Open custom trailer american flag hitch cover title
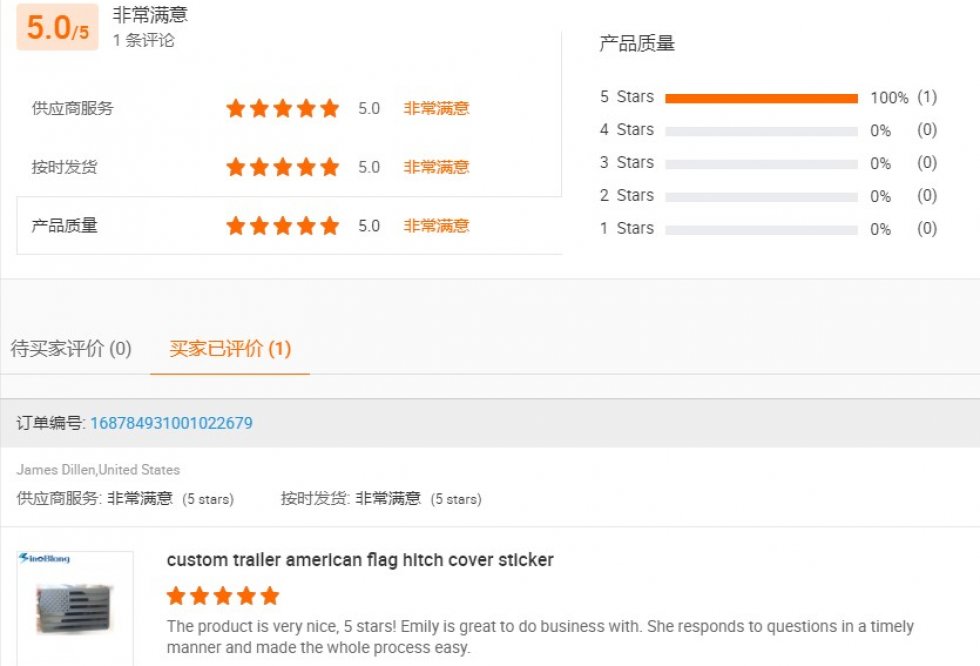The height and width of the screenshot is (666, 980). pos(360,560)
